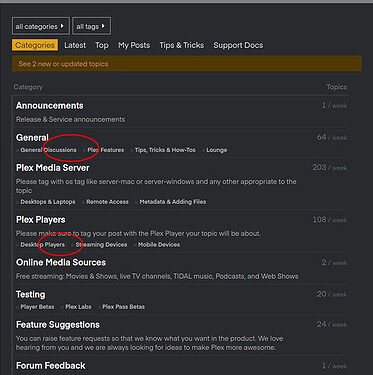This screenshot has width=373, height=375.
Task: Open the General Discussions subcategory
Action: tap(48, 150)
